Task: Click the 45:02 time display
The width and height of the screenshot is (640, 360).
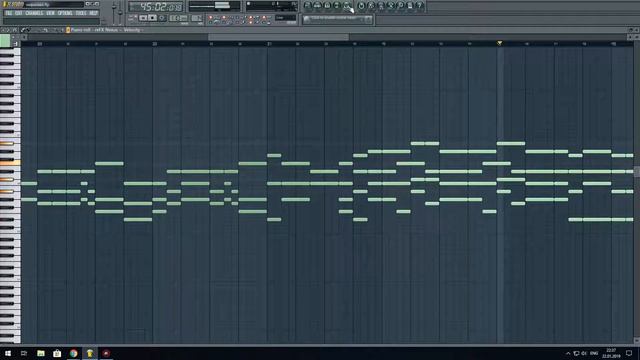Action: tap(156, 7)
